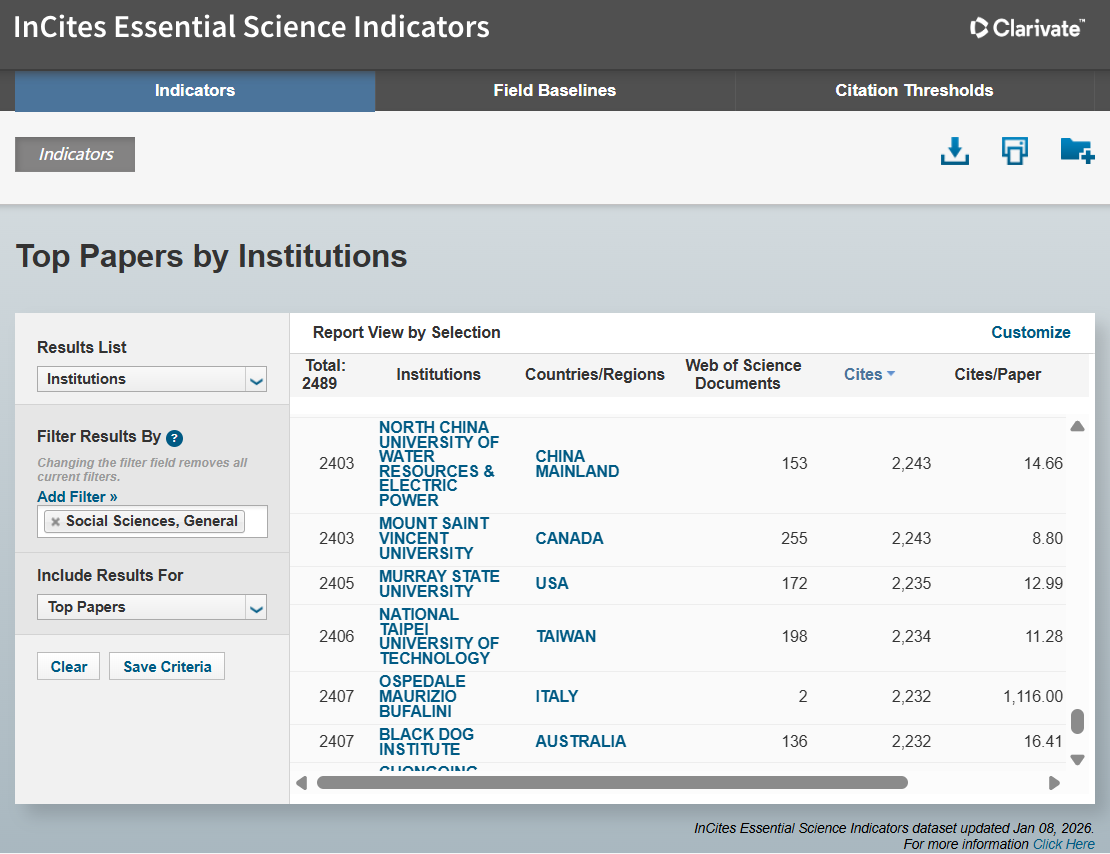This screenshot has height=854, width=1110.
Task: Open the Filter Results By help icon
Action: tap(174, 438)
